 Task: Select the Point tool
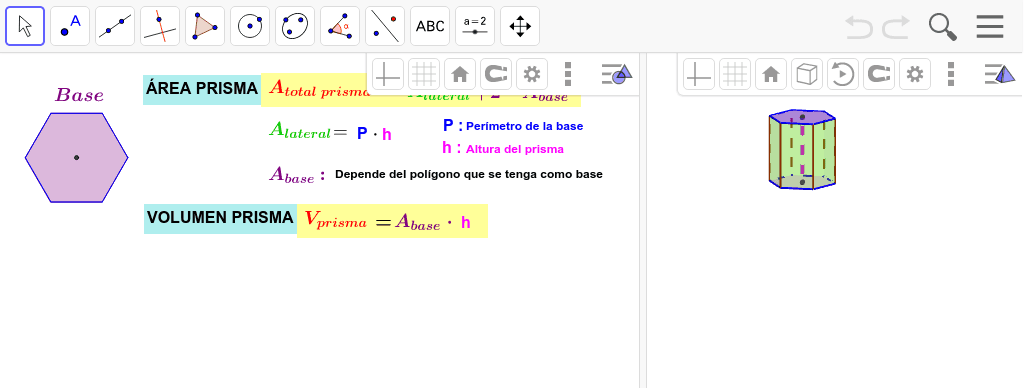point(70,26)
